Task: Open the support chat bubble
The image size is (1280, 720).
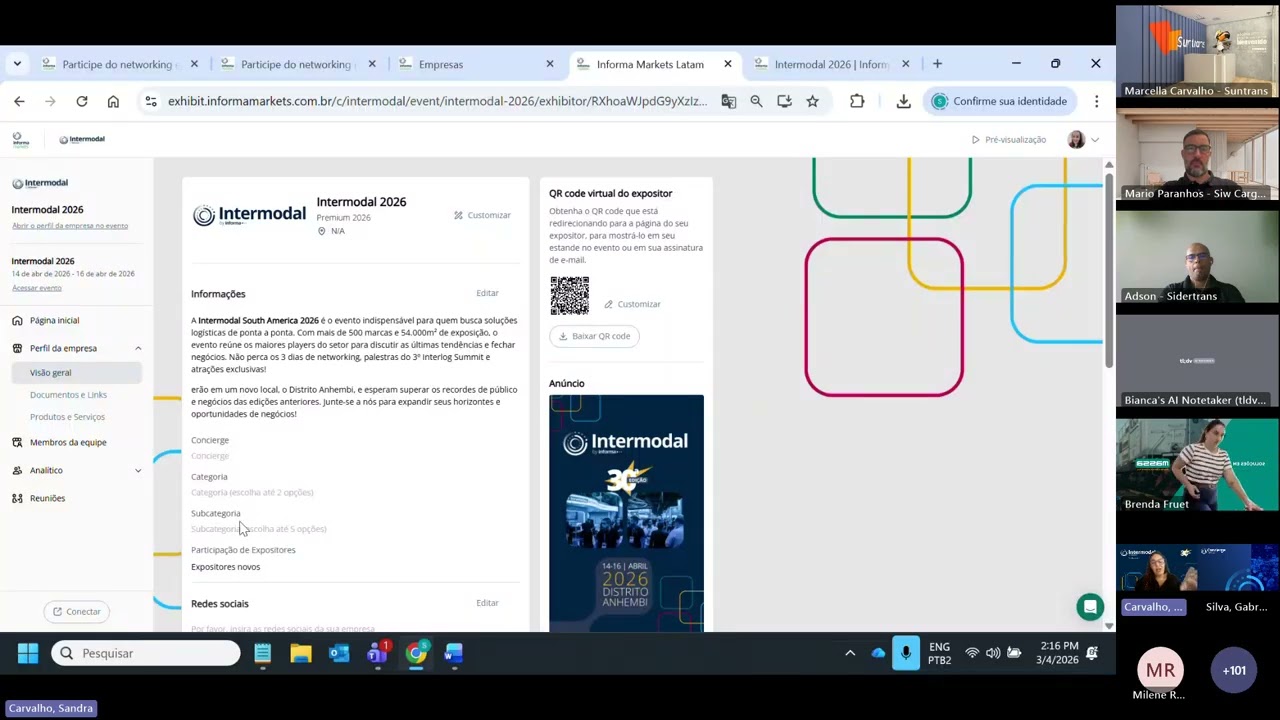Action: (1090, 607)
